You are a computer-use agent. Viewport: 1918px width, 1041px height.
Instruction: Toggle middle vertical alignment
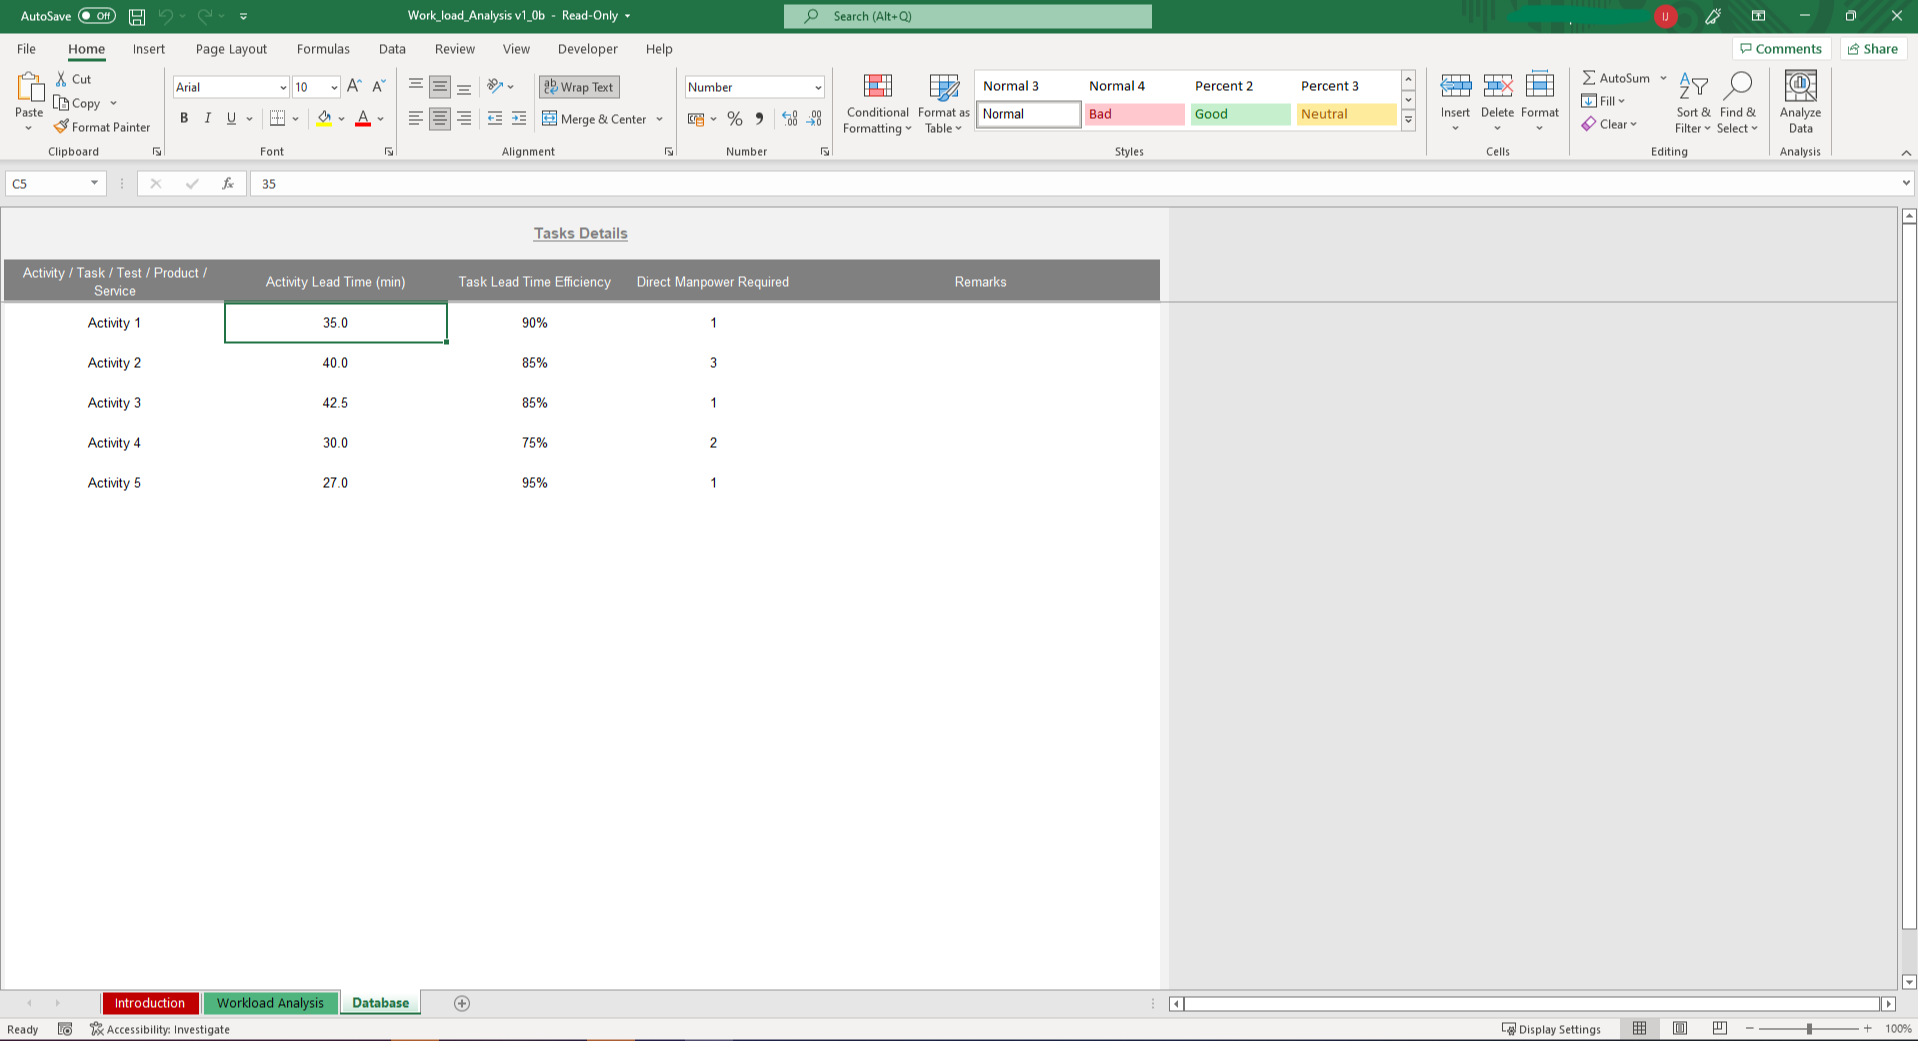[x=440, y=87]
